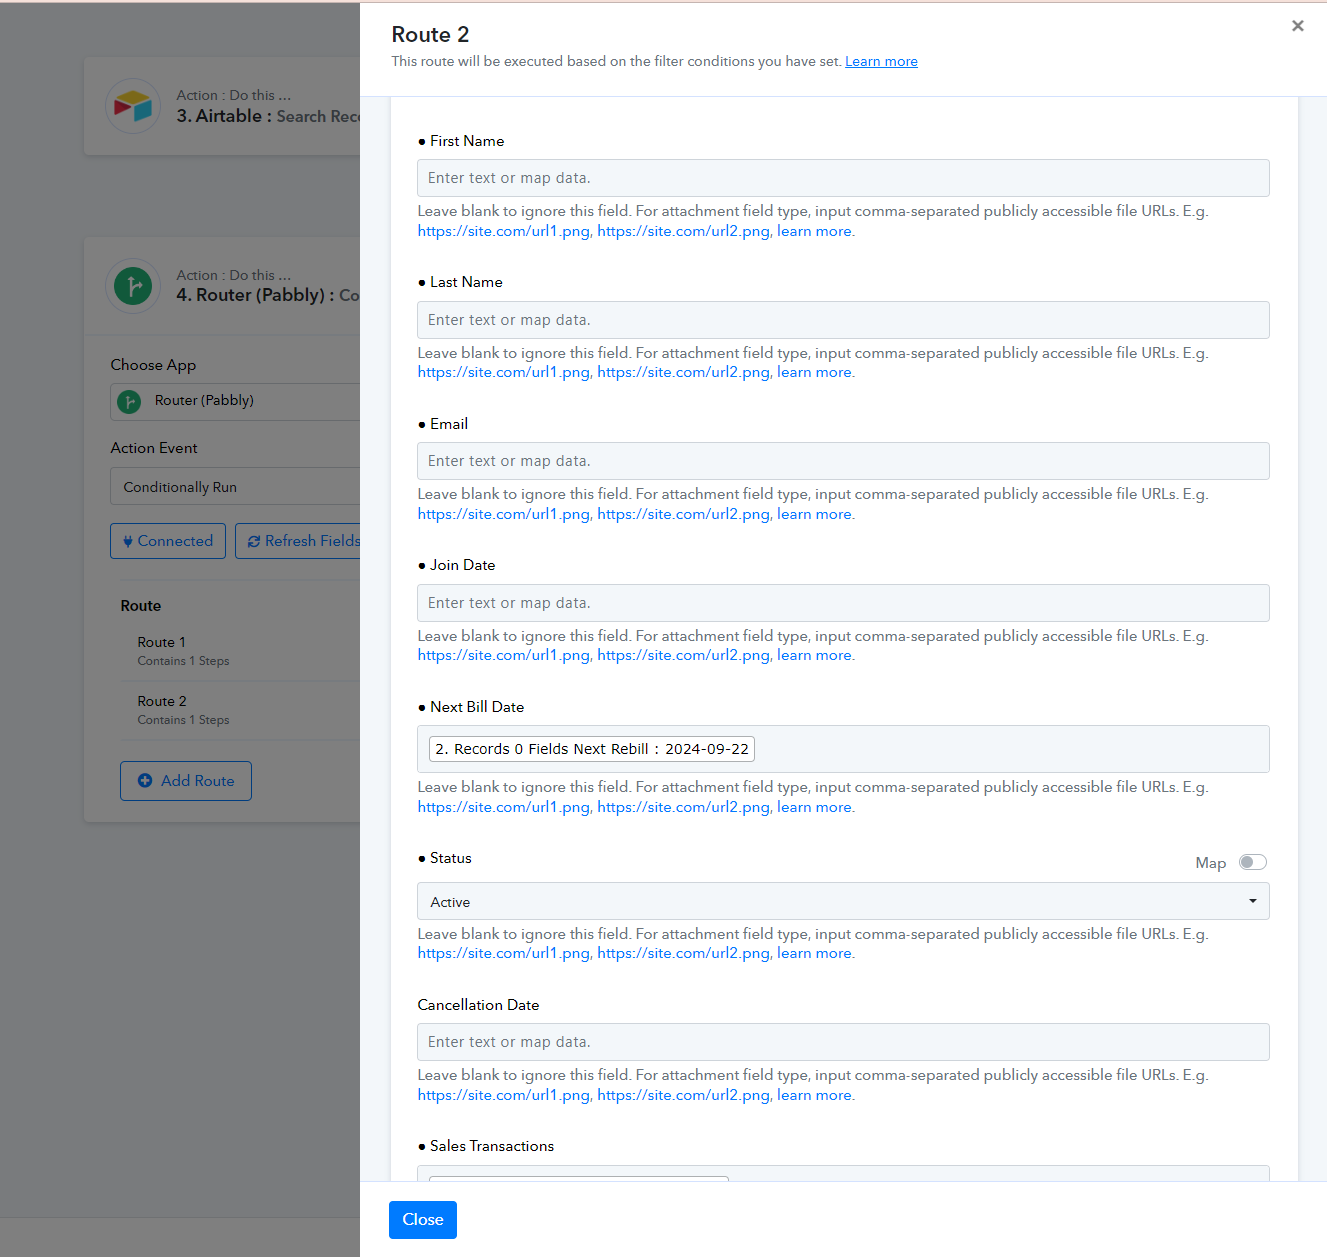
Task: Click the Join Date input field
Action: pyautogui.click(x=843, y=603)
